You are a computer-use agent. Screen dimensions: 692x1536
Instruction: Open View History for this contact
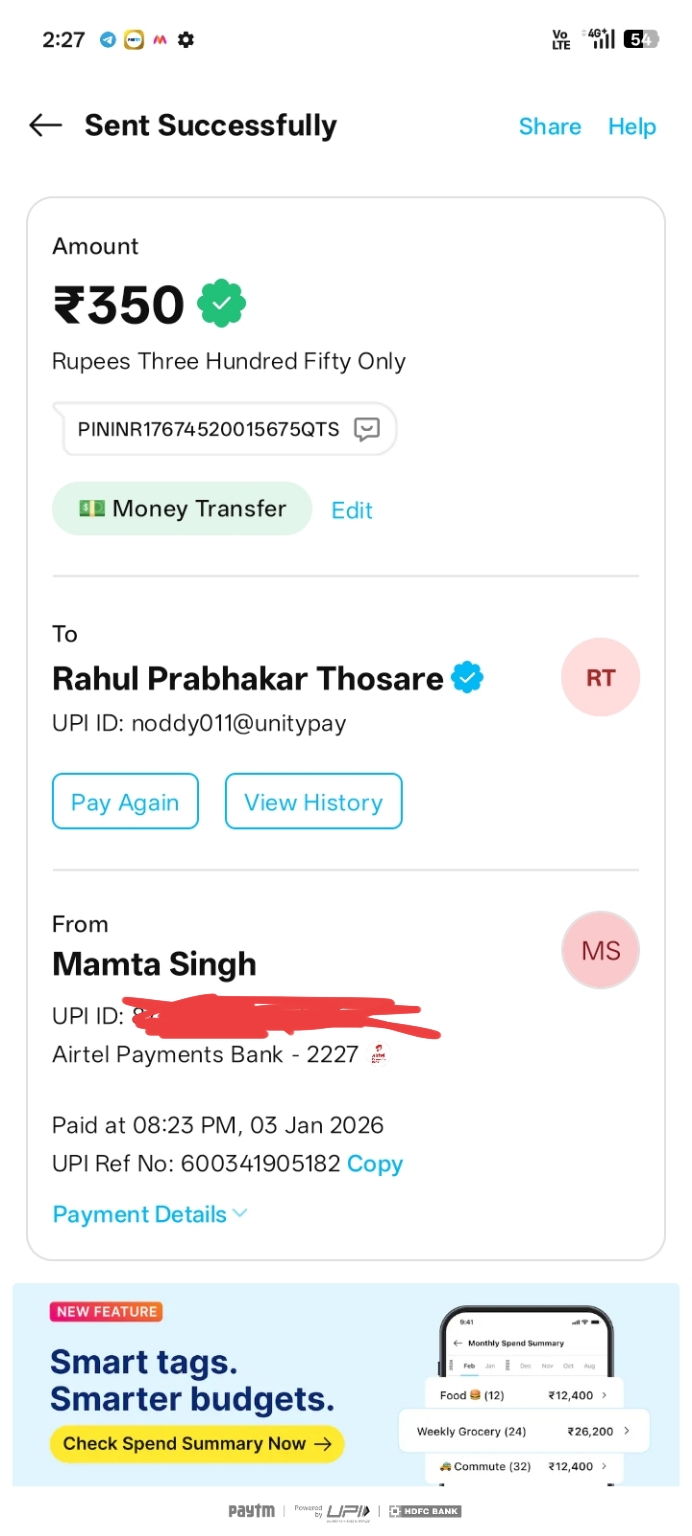pyautogui.click(x=313, y=802)
